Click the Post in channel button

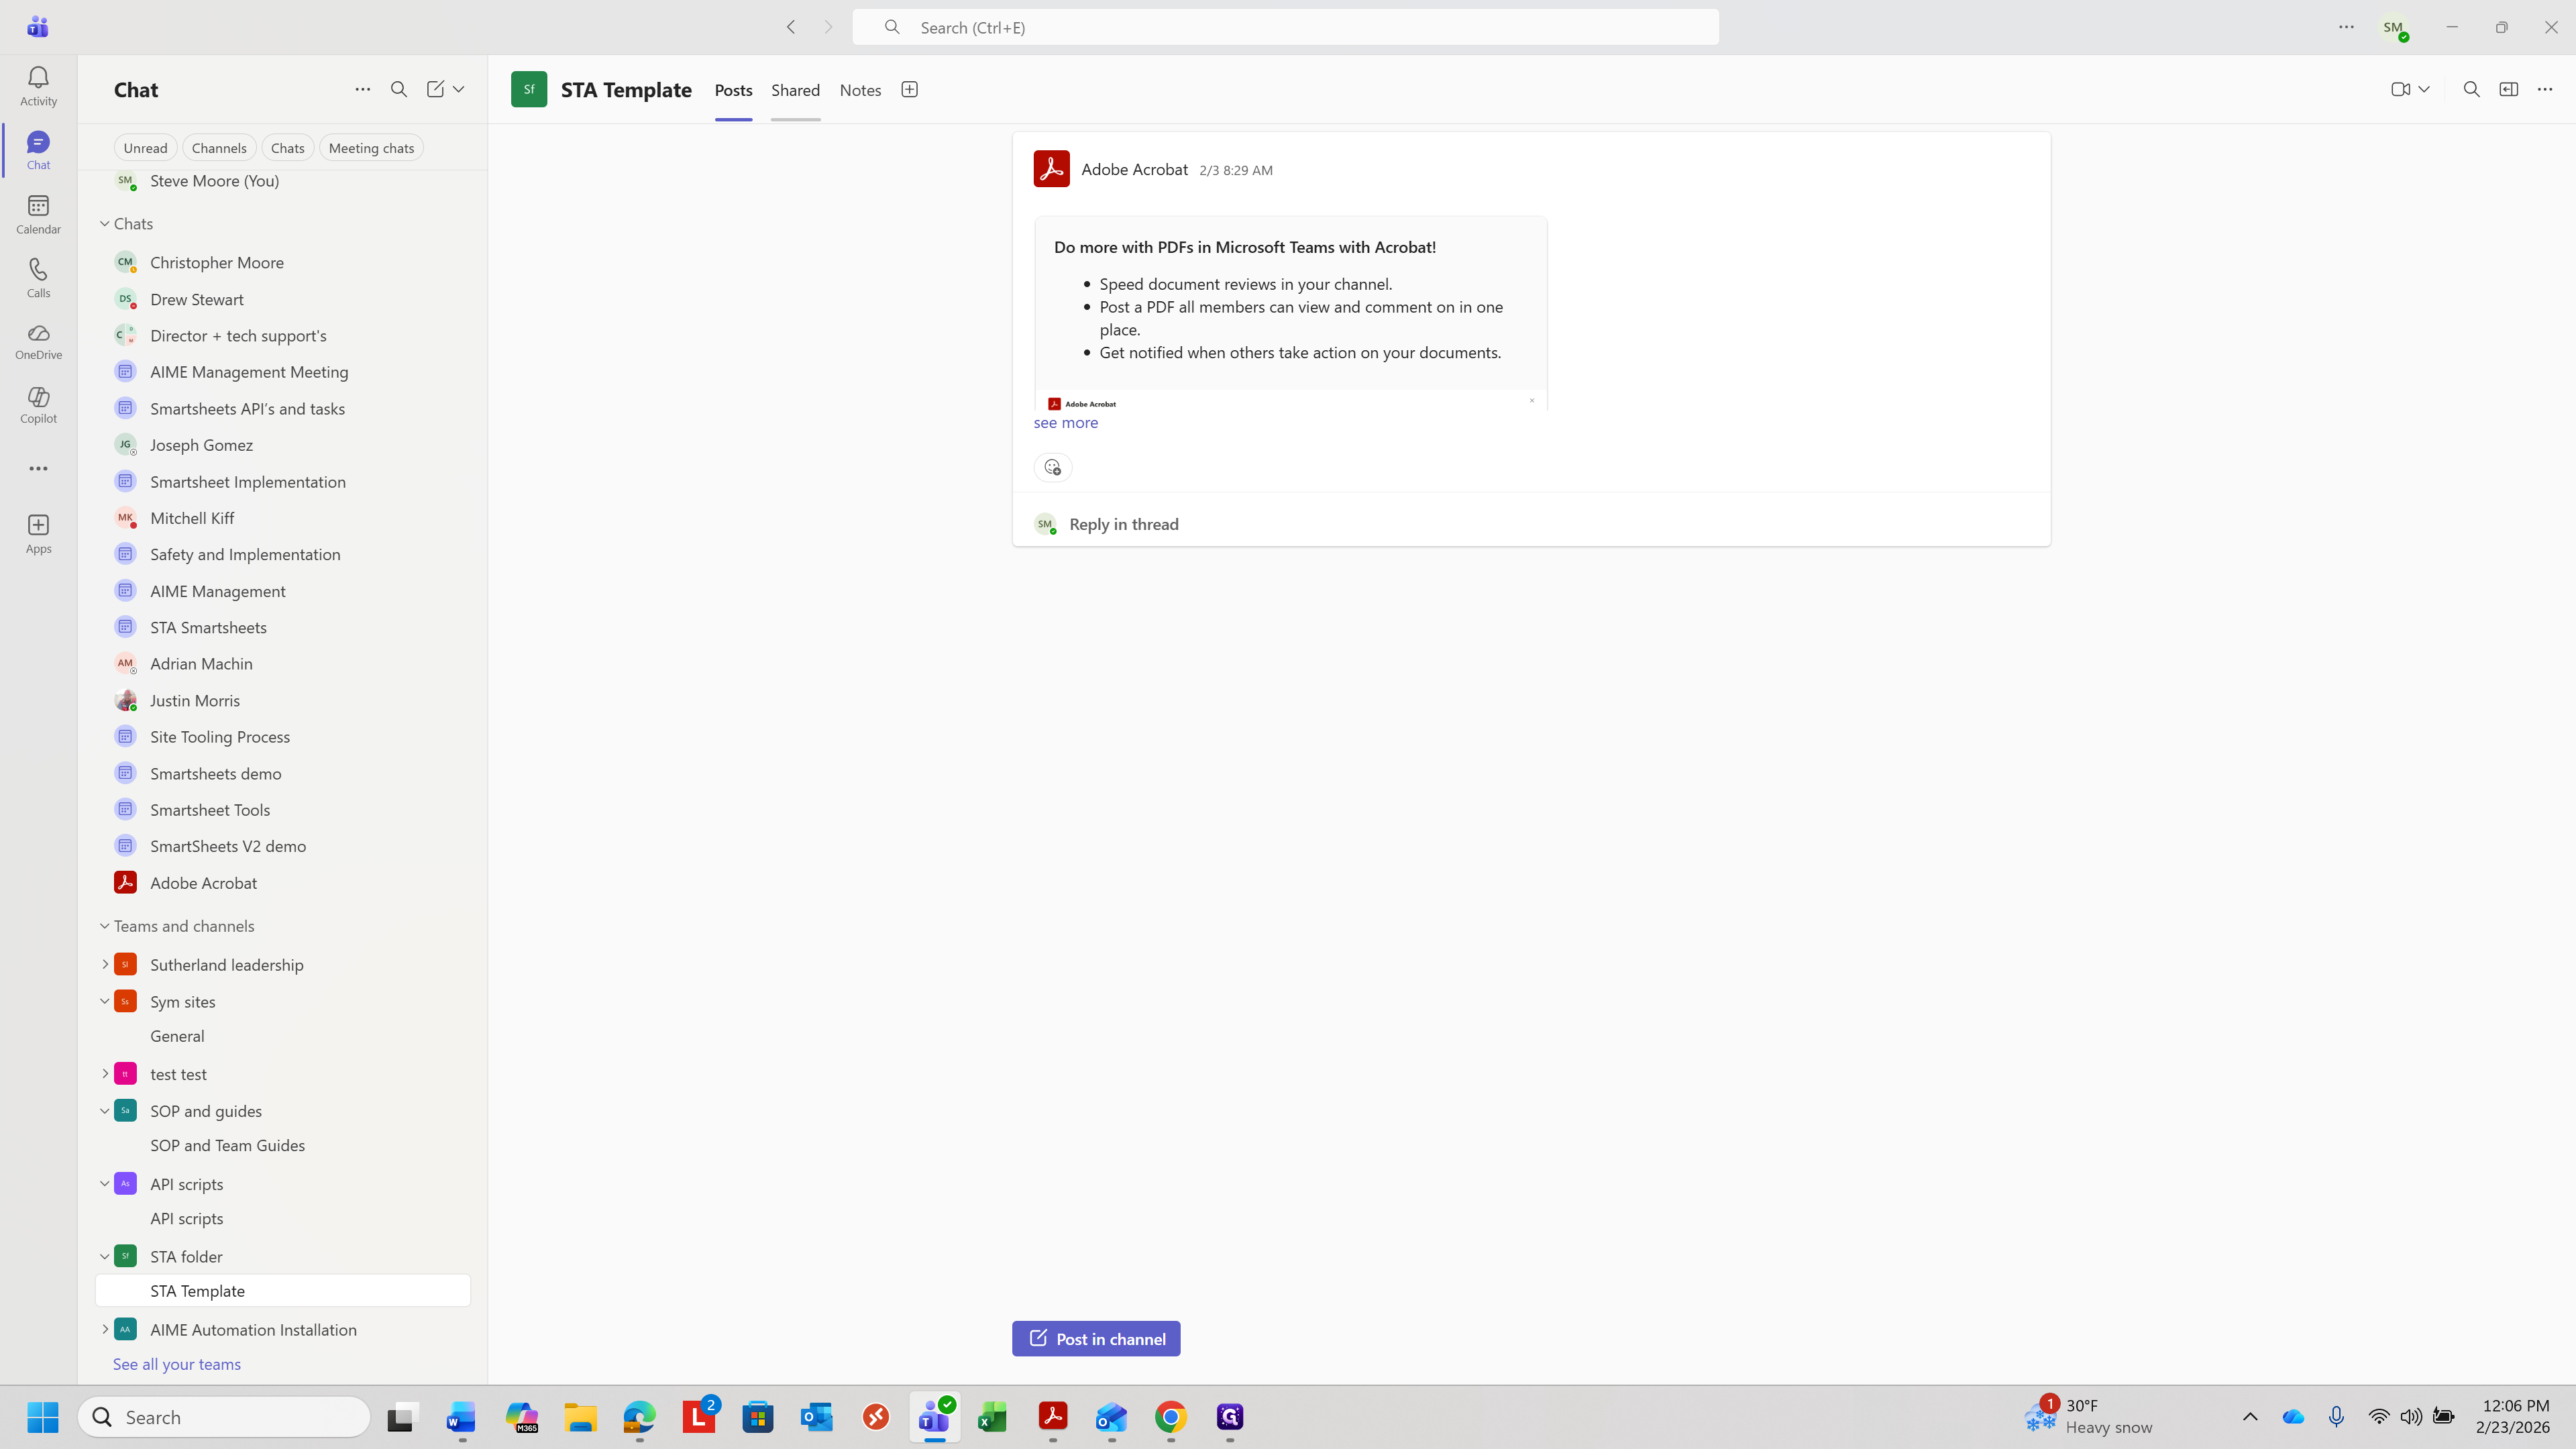coord(1096,1339)
